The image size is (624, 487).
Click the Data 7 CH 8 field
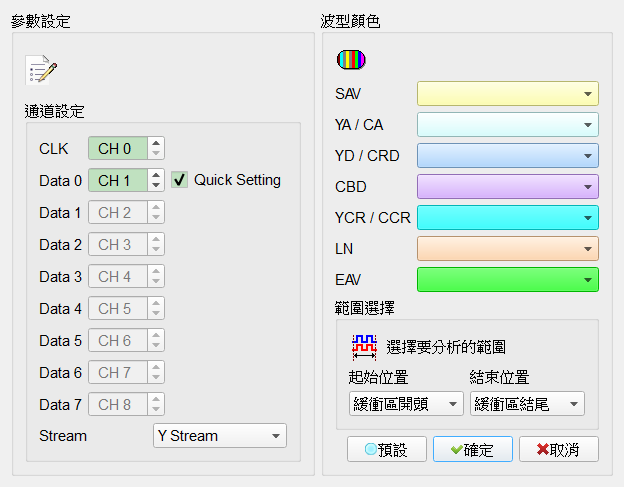[x=118, y=405]
